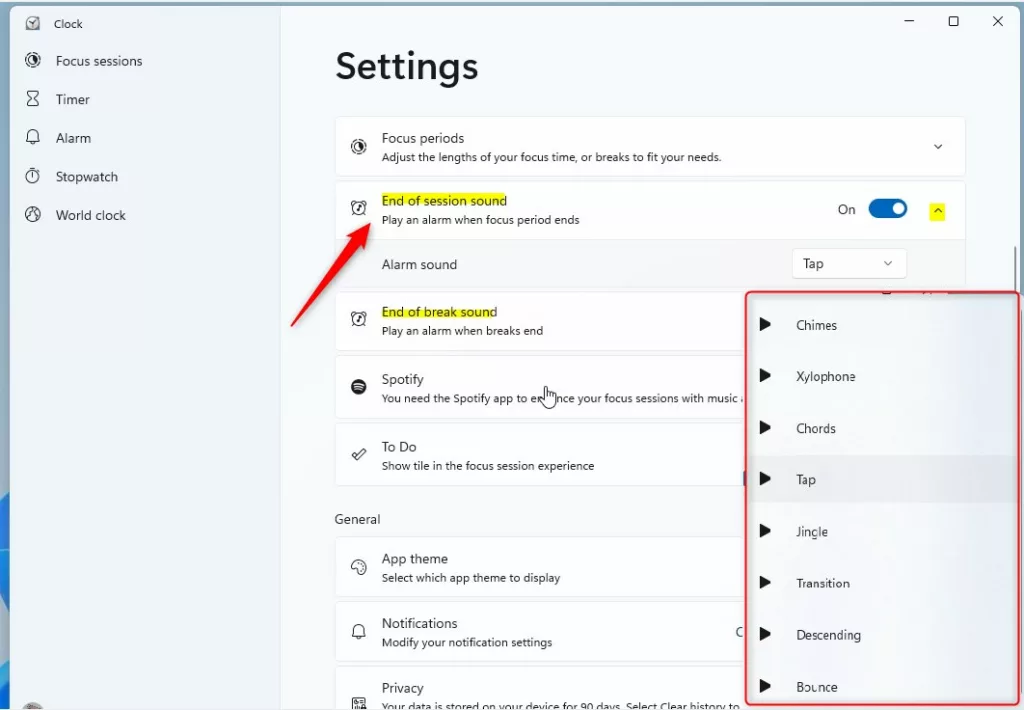Play the Xylophone sound preview
Viewport: 1024px width, 710px height.
(x=765, y=376)
